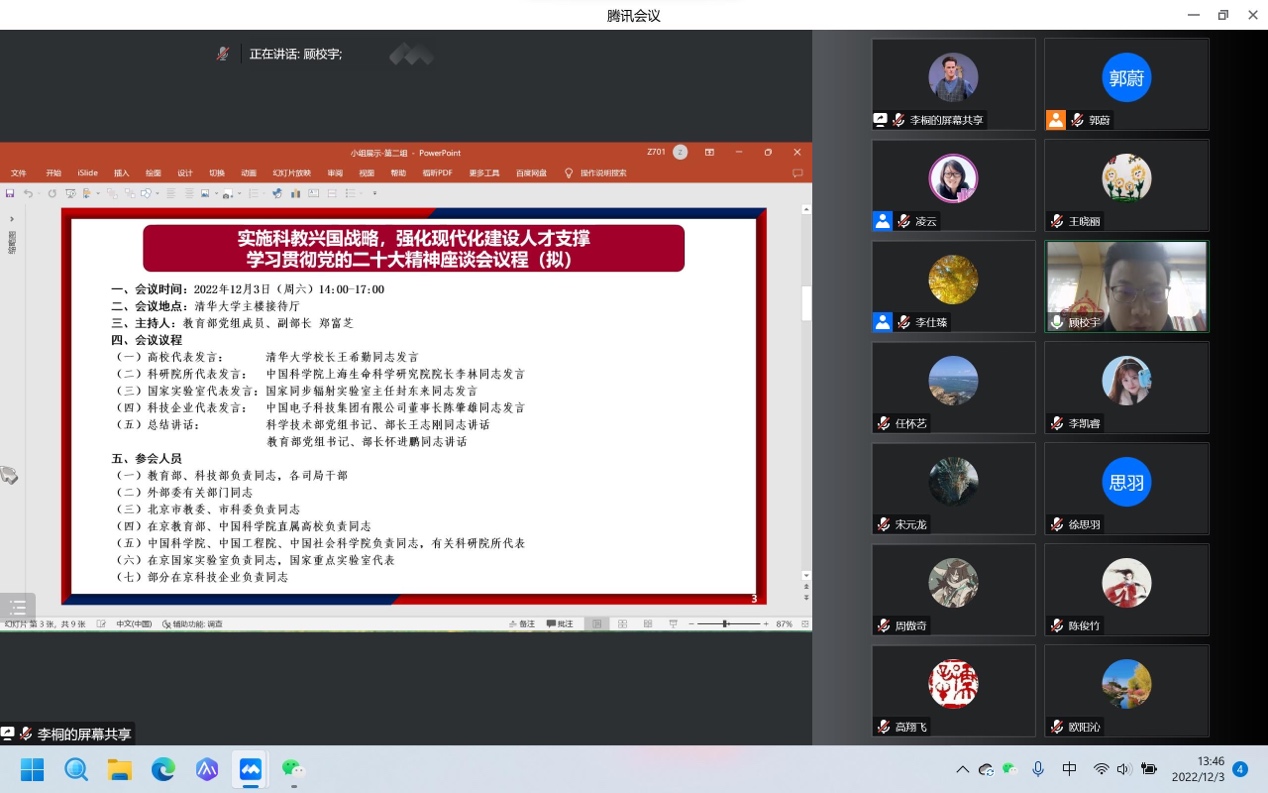Switch to reading view in status bar
The image size is (1268, 793).
[x=647, y=624]
